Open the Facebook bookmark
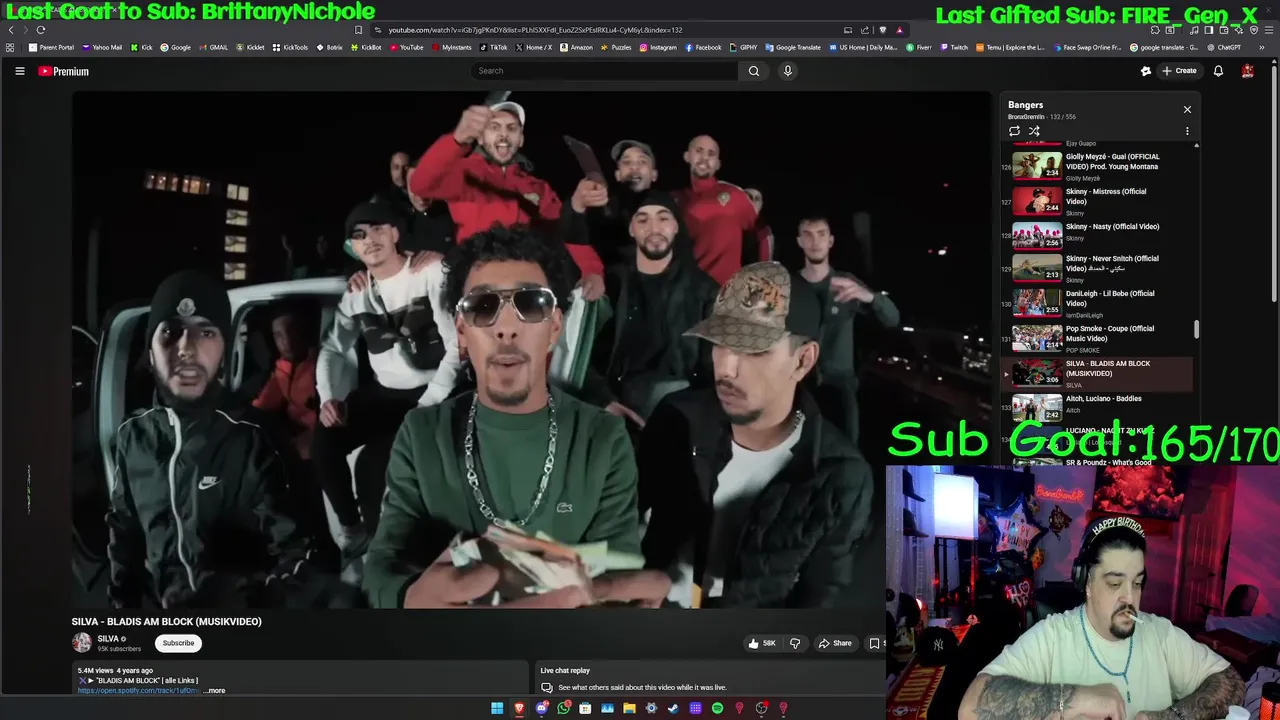This screenshot has height=720, width=1280. tap(703, 47)
